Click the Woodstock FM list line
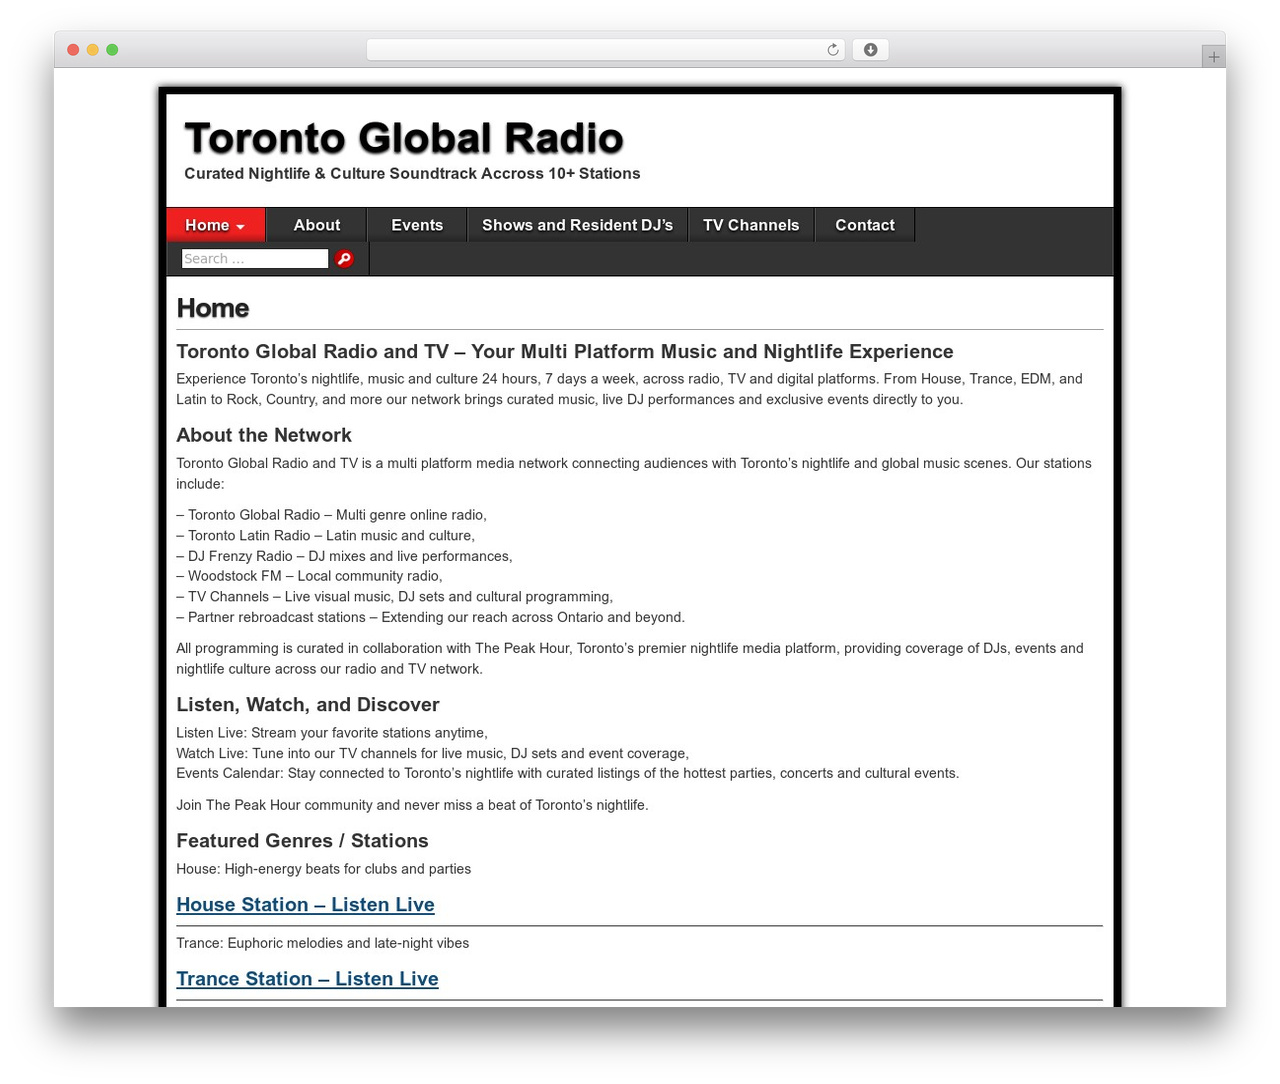1280x1084 pixels. coord(309,576)
